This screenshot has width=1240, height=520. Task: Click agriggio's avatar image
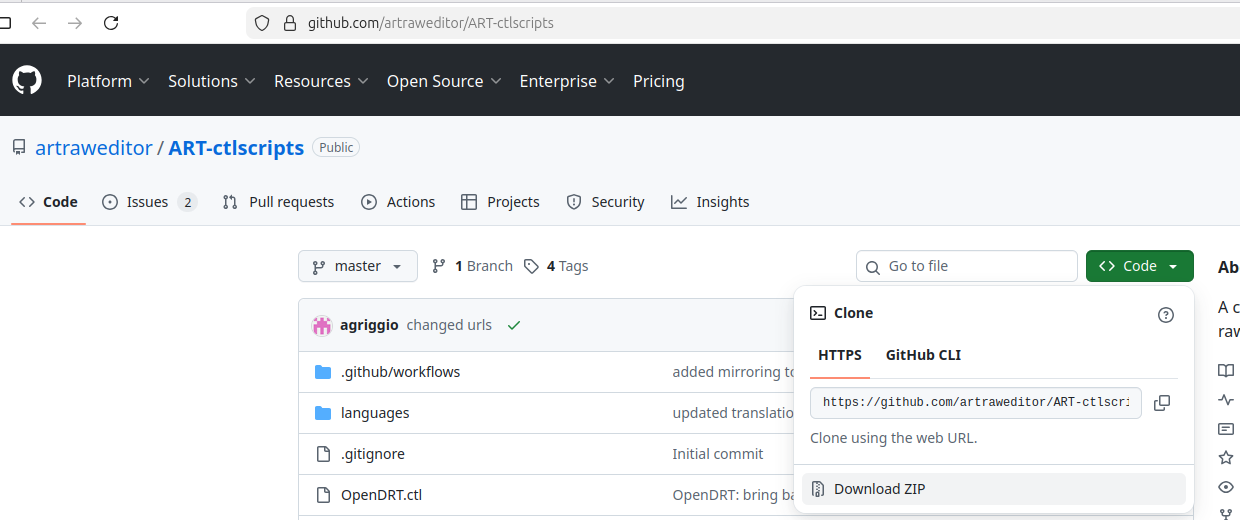pyautogui.click(x=322, y=325)
